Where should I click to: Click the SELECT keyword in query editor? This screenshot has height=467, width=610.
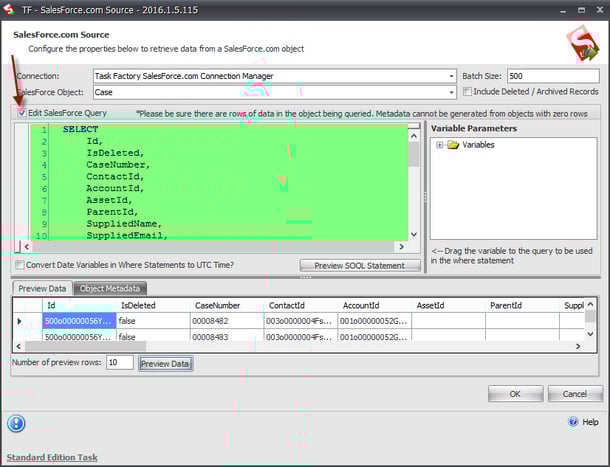click(x=81, y=129)
